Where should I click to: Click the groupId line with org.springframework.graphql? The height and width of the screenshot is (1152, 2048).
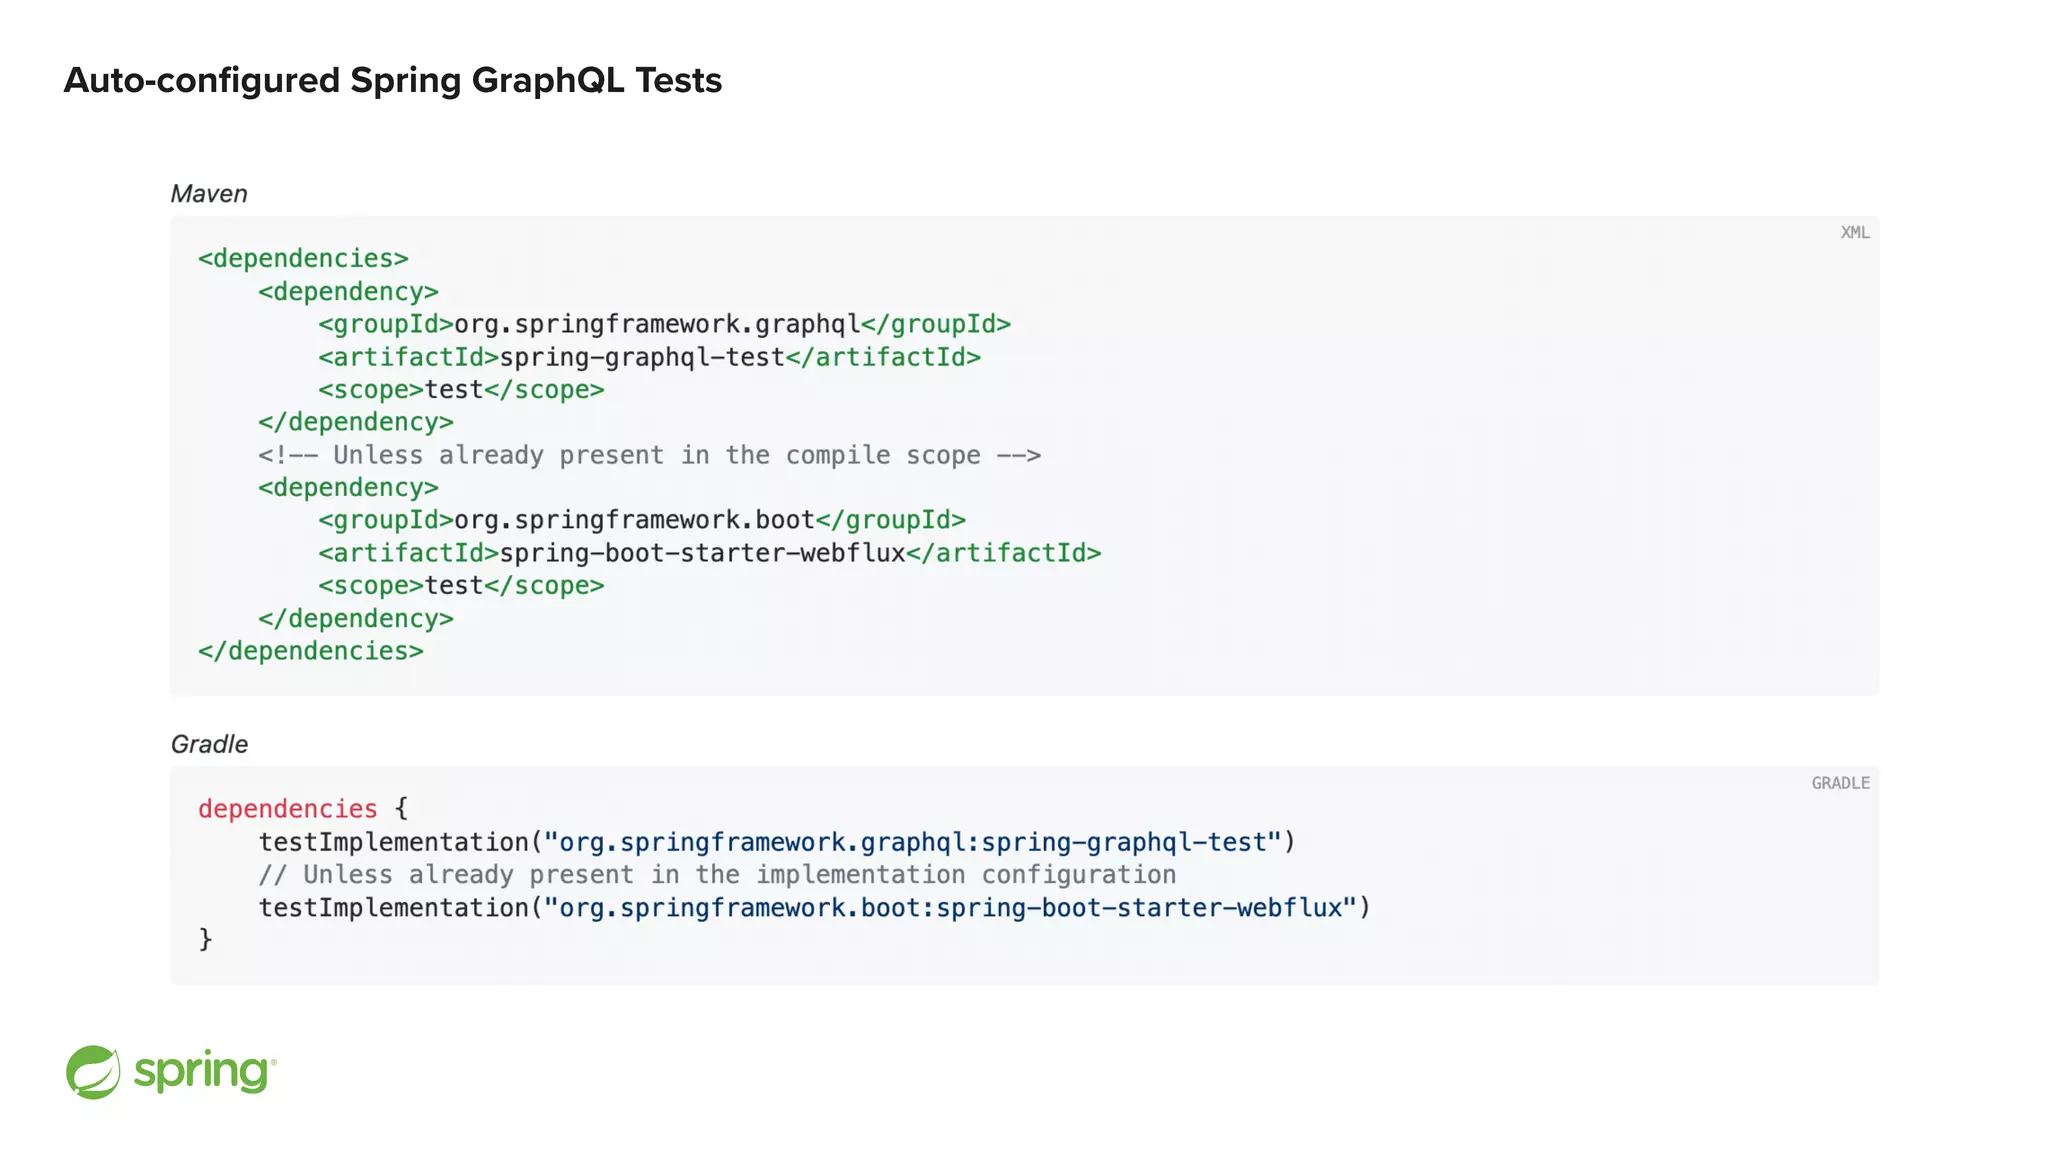[x=665, y=324]
